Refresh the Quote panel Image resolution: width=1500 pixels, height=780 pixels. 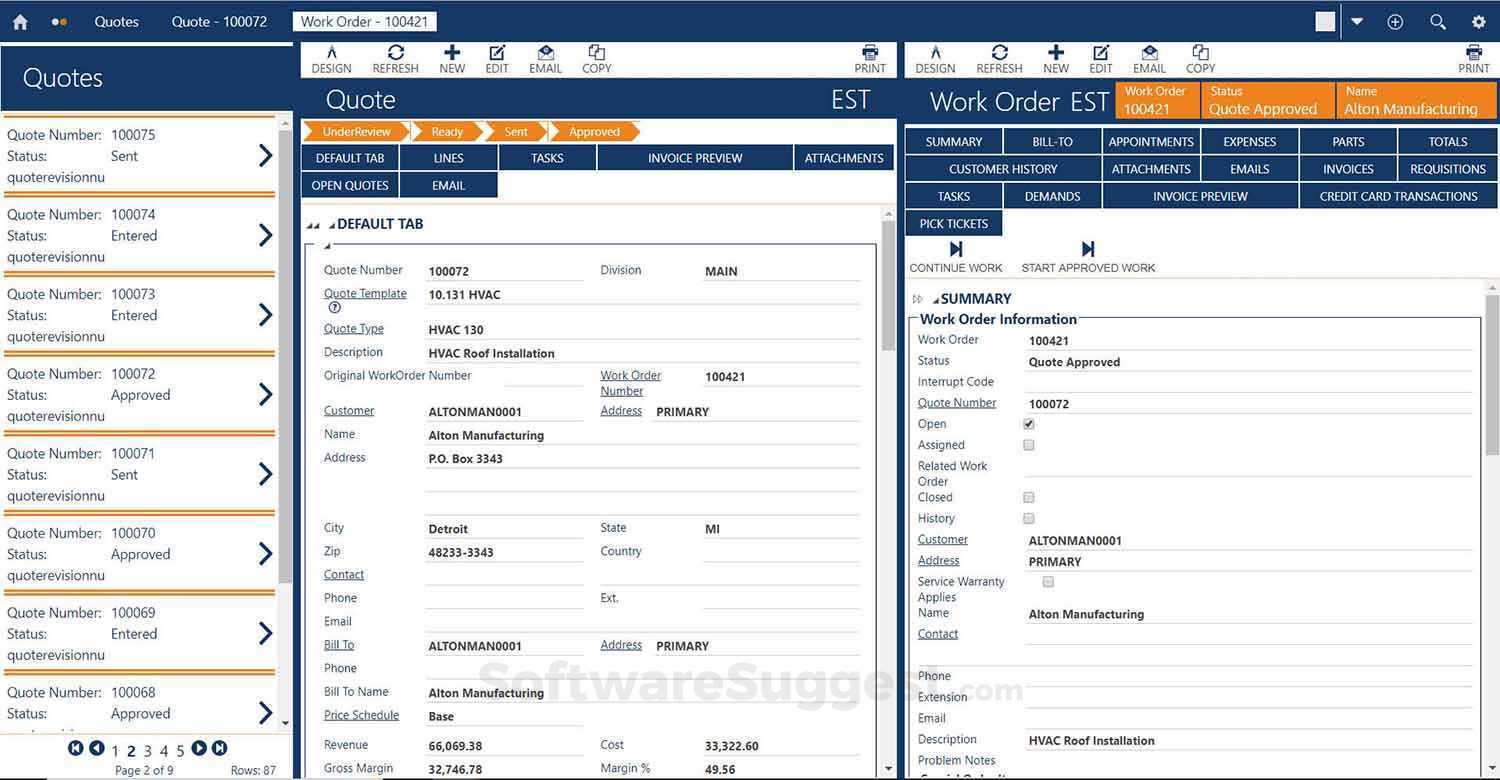(x=395, y=57)
